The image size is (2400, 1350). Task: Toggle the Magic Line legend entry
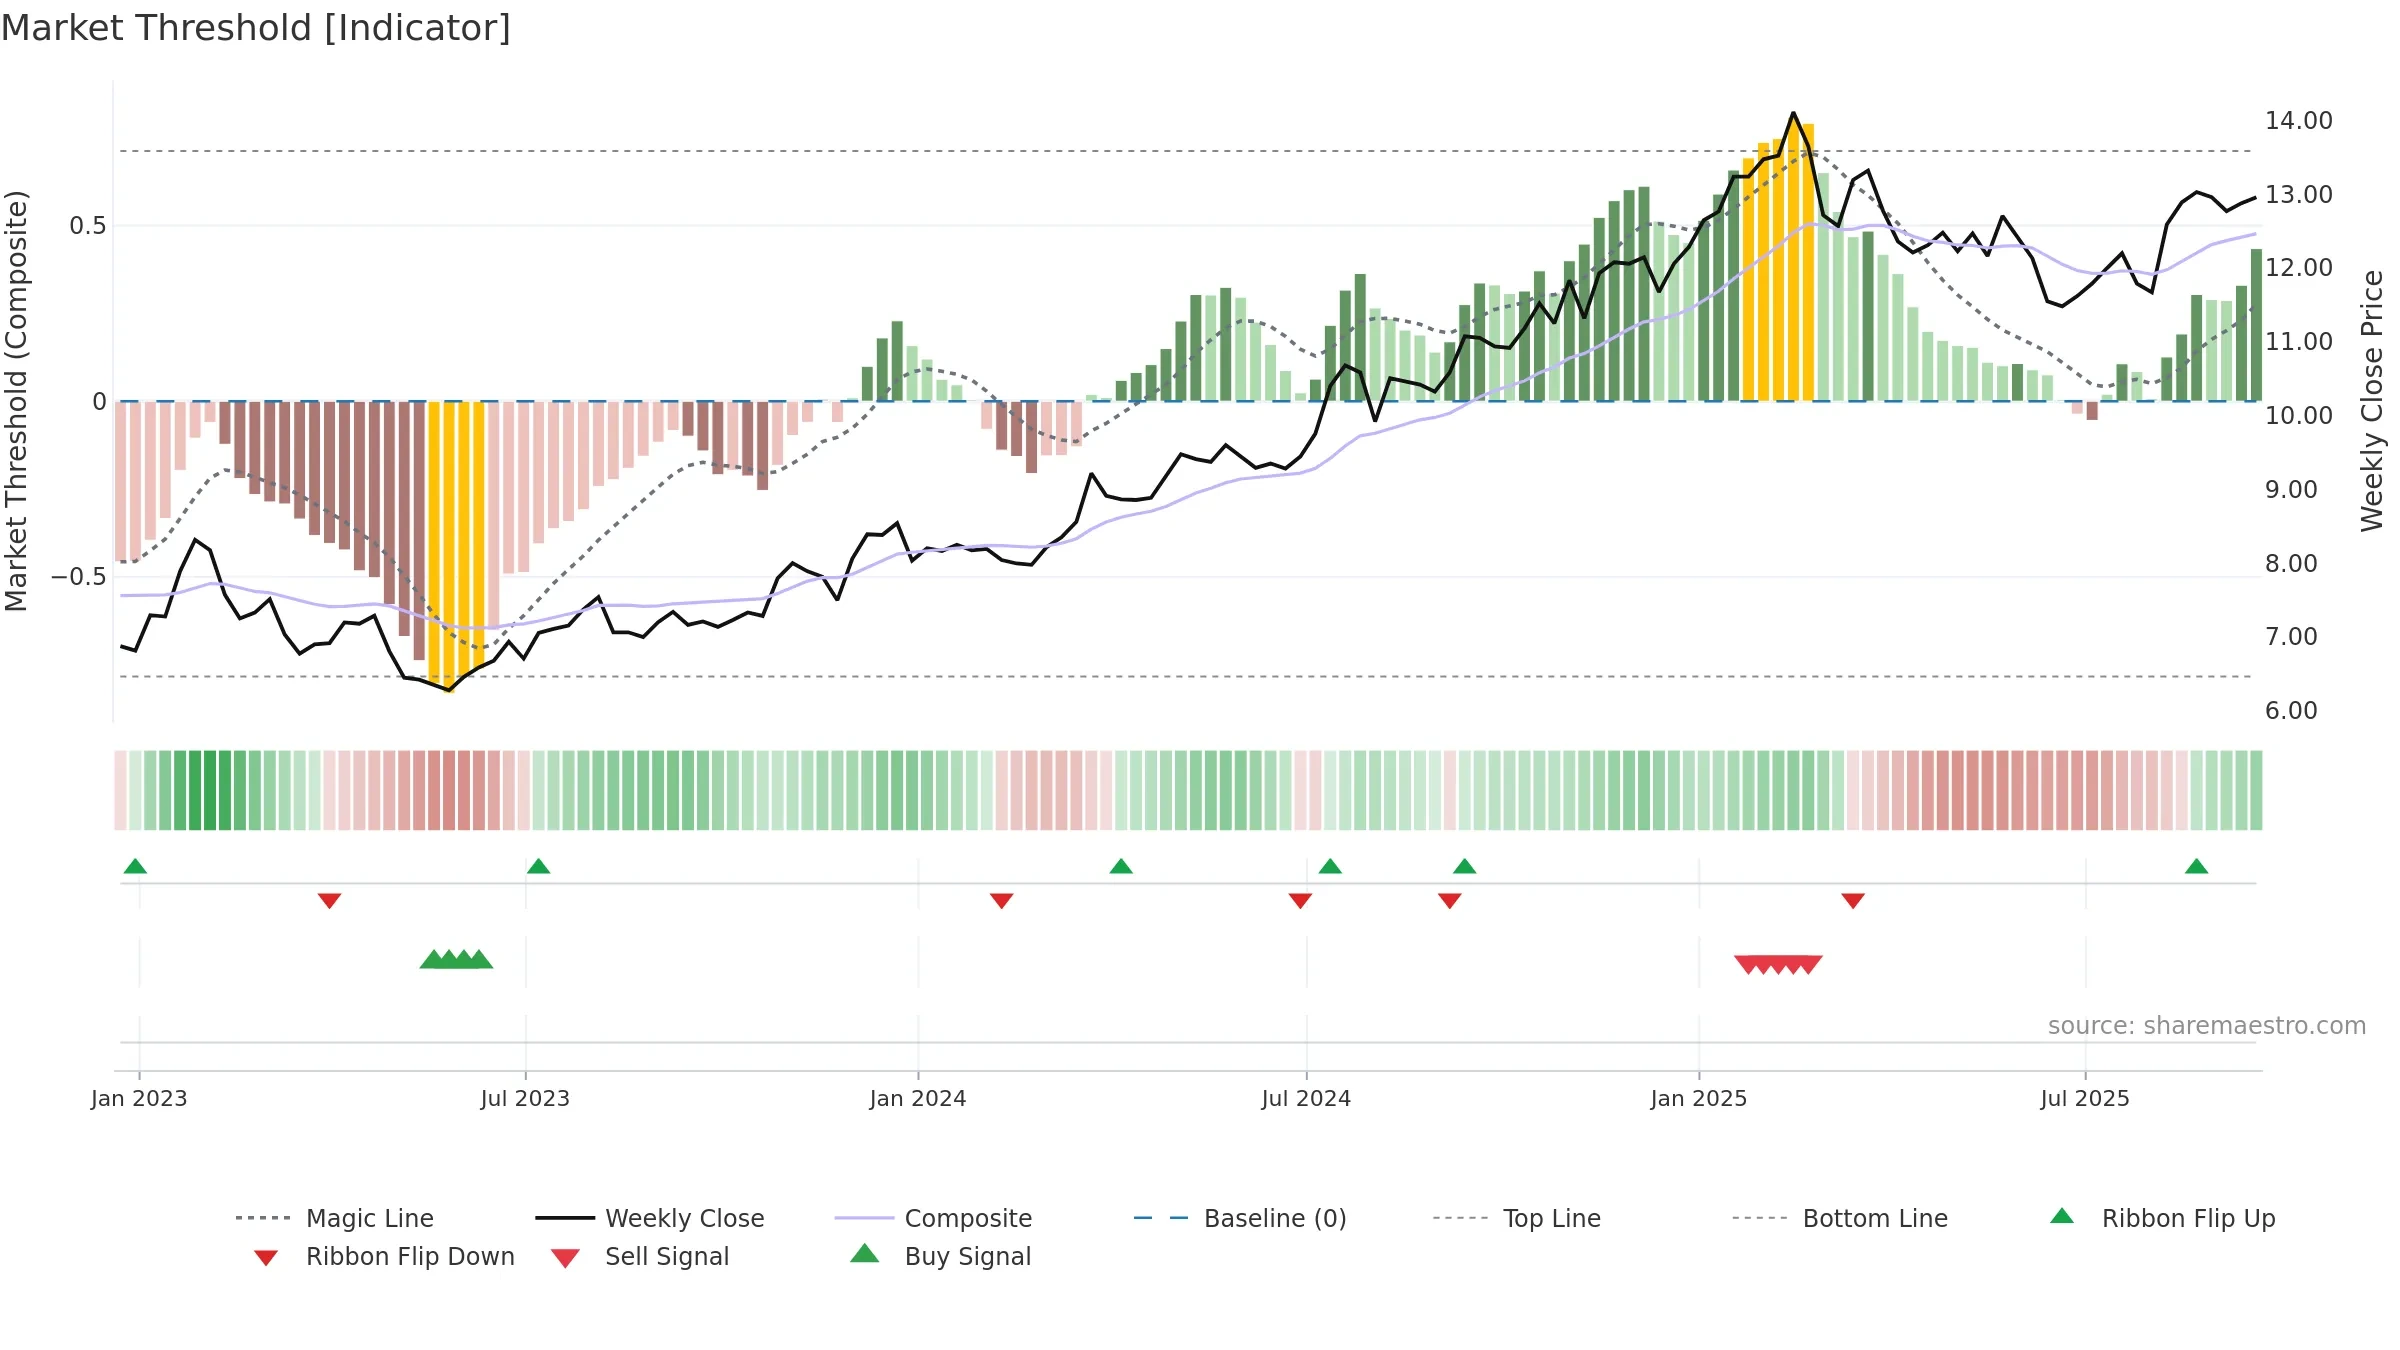point(335,1218)
